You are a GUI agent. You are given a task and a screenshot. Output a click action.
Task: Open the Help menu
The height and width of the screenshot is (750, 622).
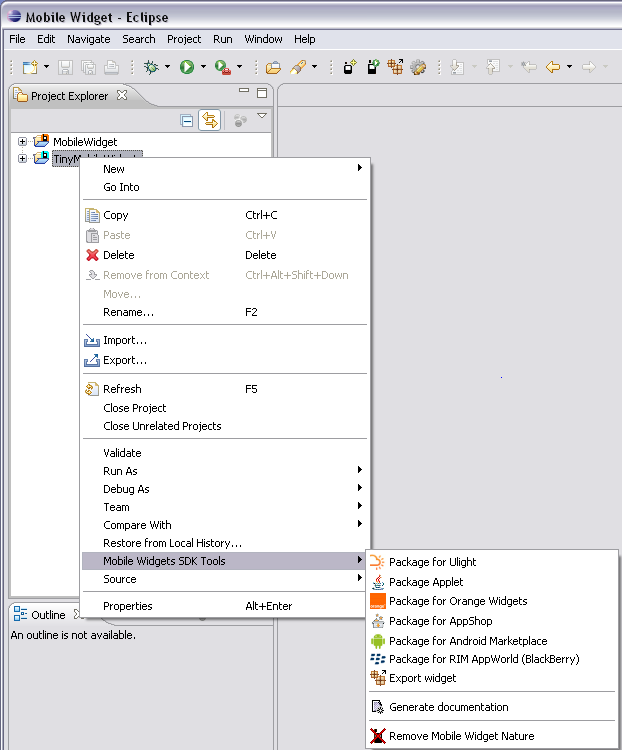[304, 39]
